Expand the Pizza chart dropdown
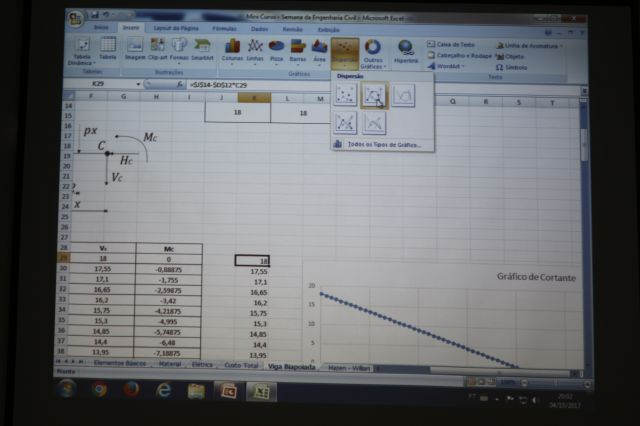Viewport: 640px width, 426px height. tap(276, 51)
